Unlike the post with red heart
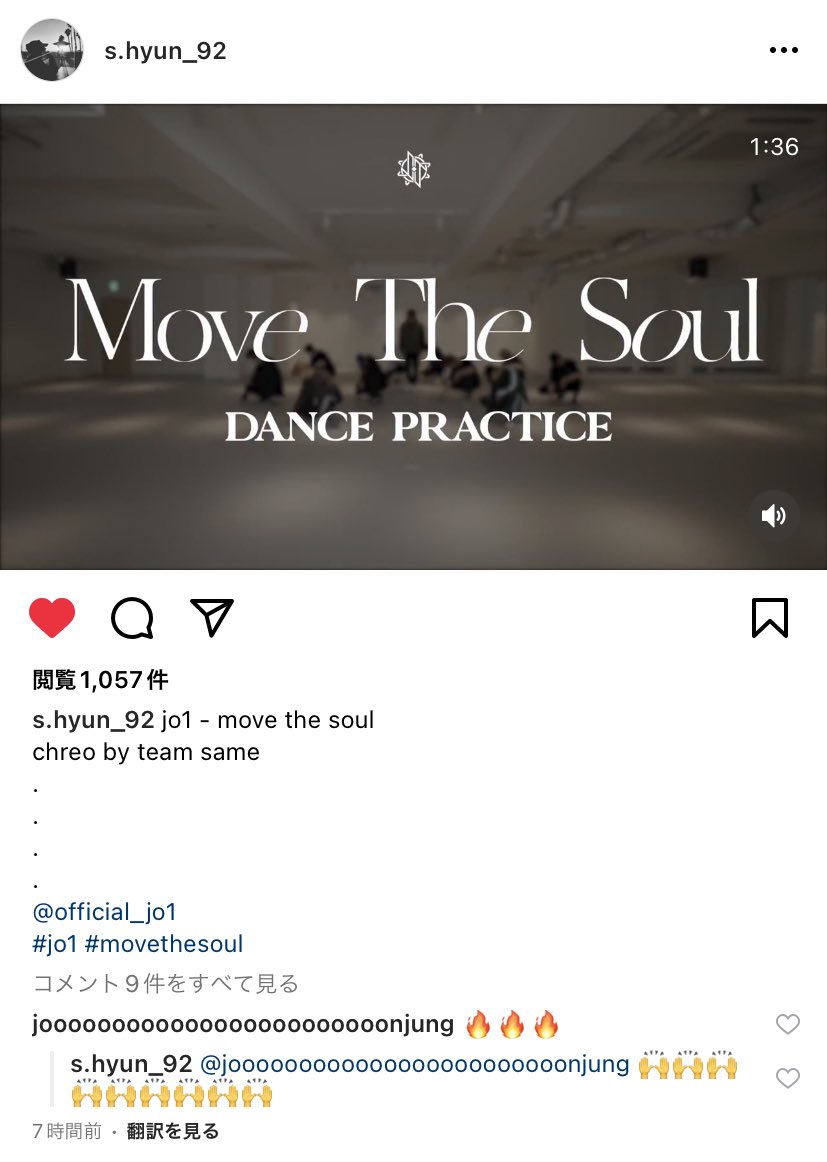This screenshot has height=1162, width=827. [52, 617]
